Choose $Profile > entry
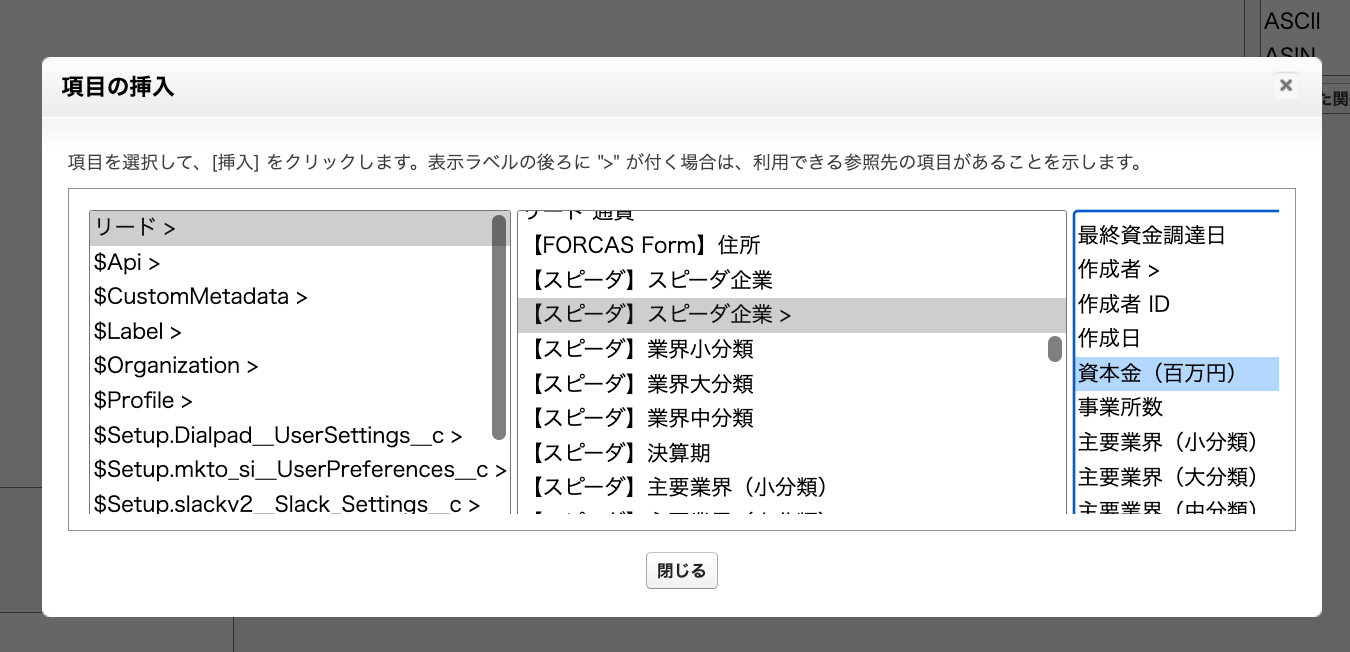 tap(143, 400)
